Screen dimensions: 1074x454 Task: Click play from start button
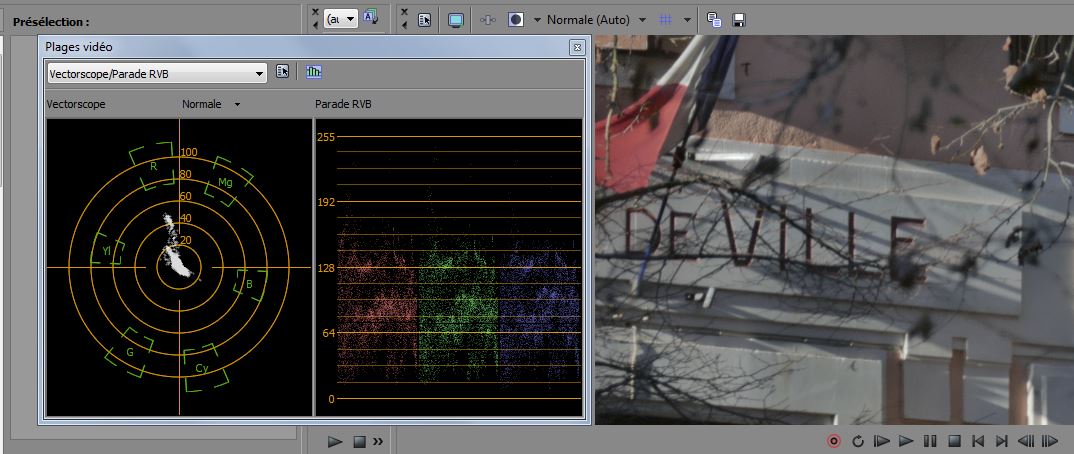point(882,440)
